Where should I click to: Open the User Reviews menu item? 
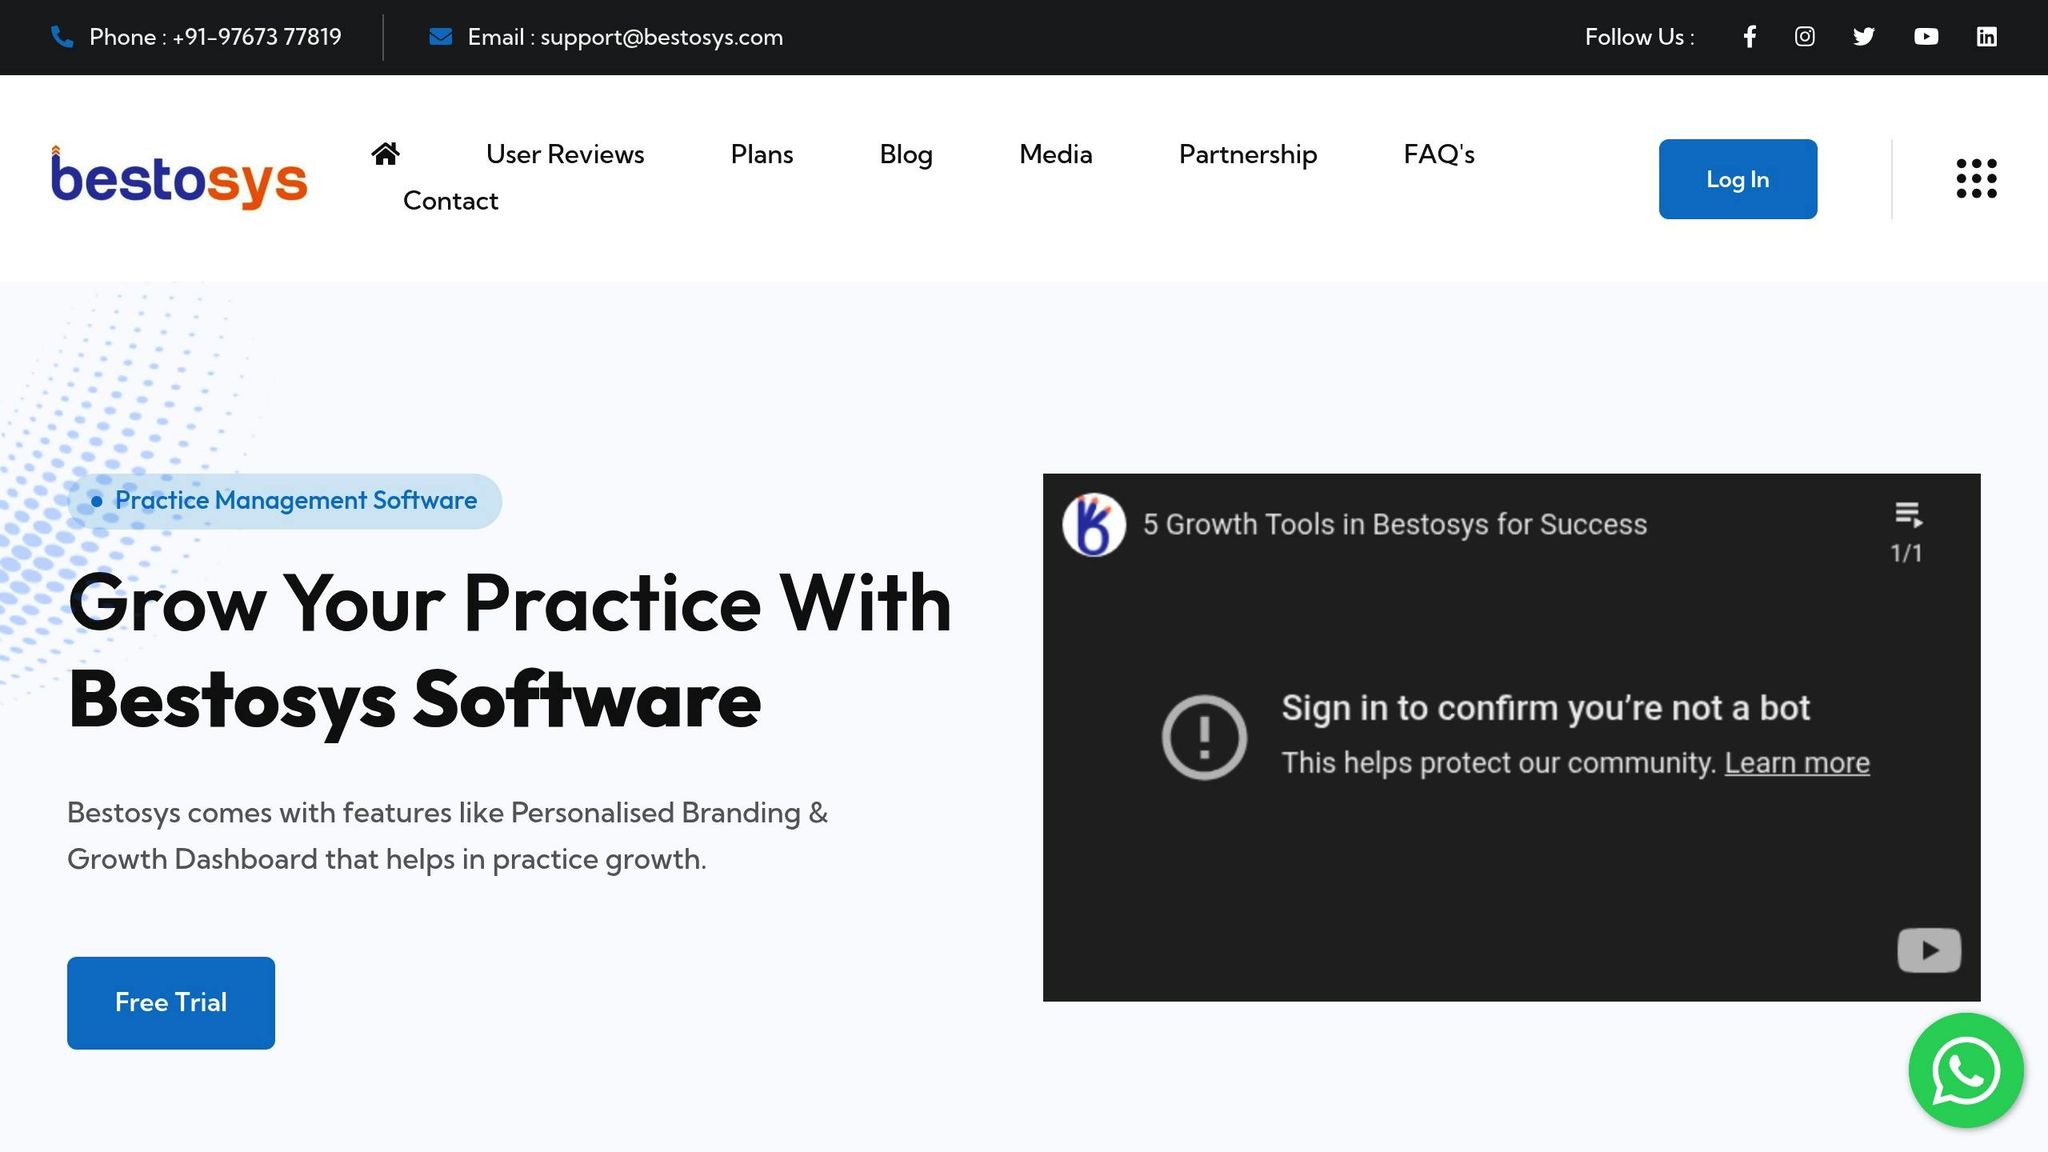[565, 154]
